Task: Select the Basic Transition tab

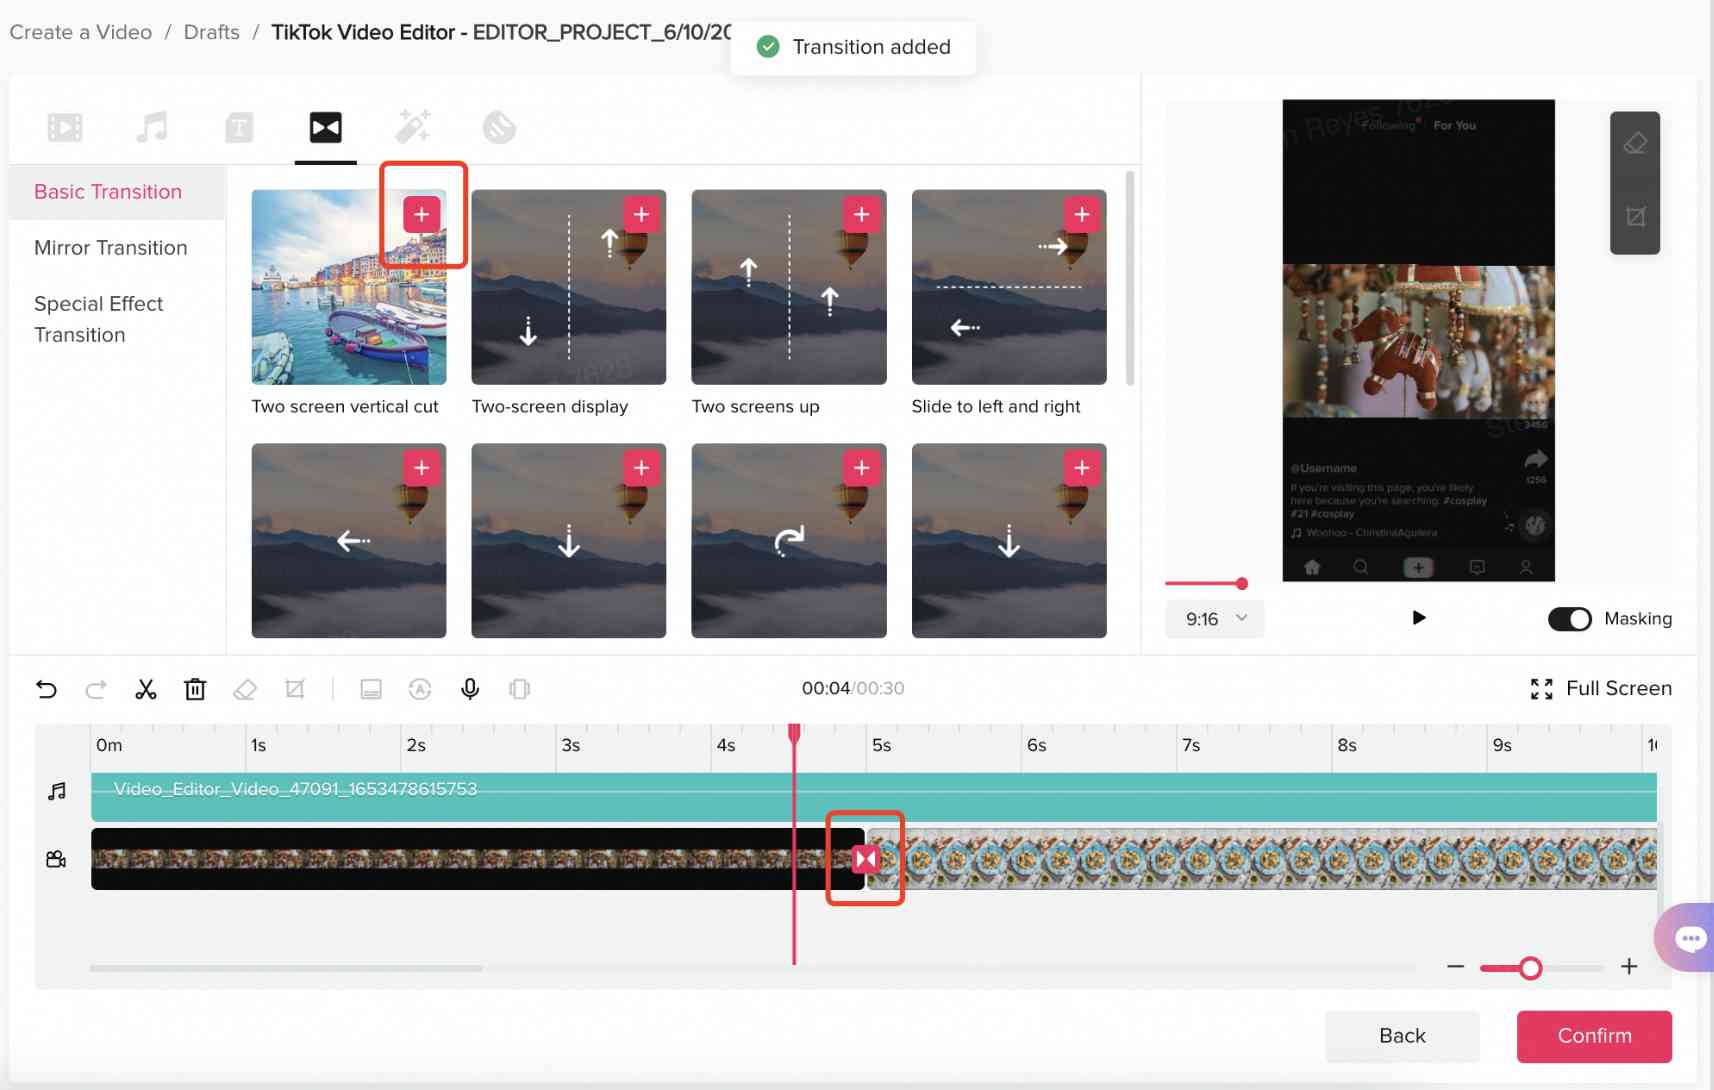Action: [108, 191]
